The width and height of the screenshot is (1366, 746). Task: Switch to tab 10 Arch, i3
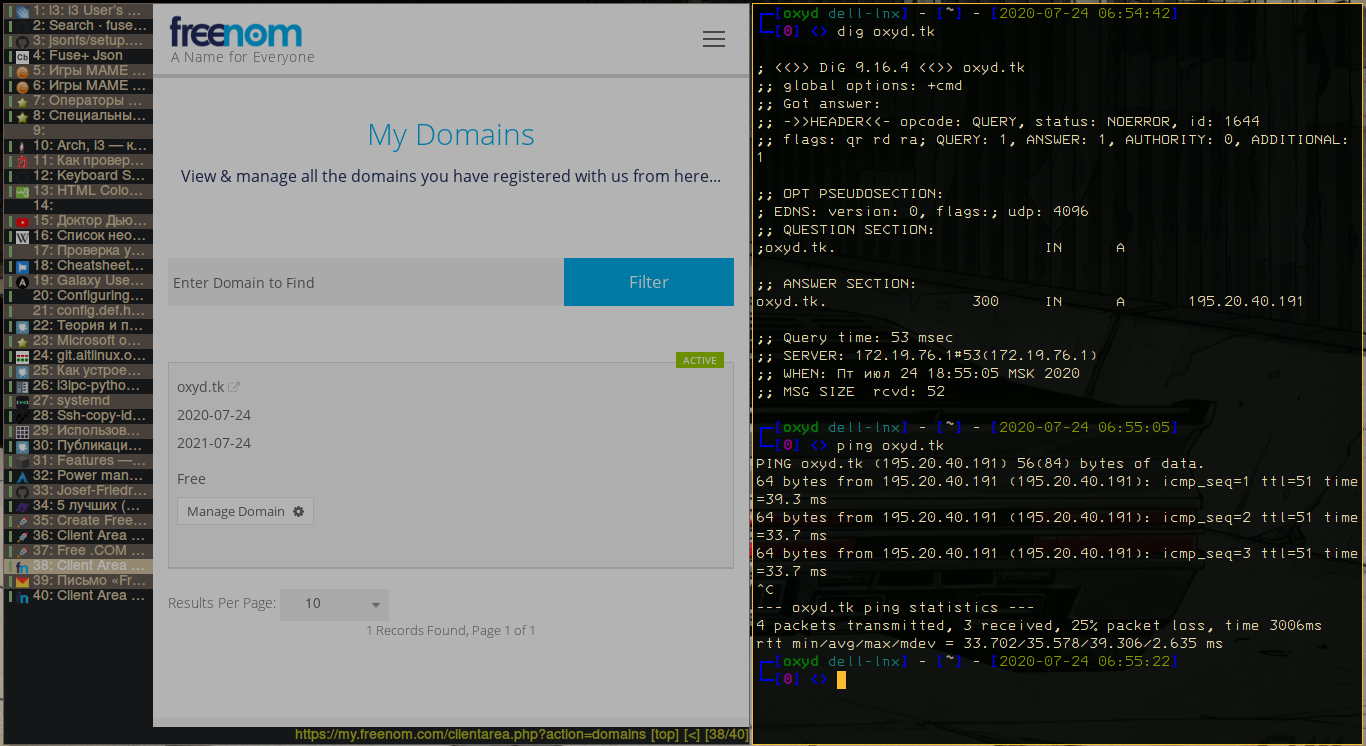78,146
